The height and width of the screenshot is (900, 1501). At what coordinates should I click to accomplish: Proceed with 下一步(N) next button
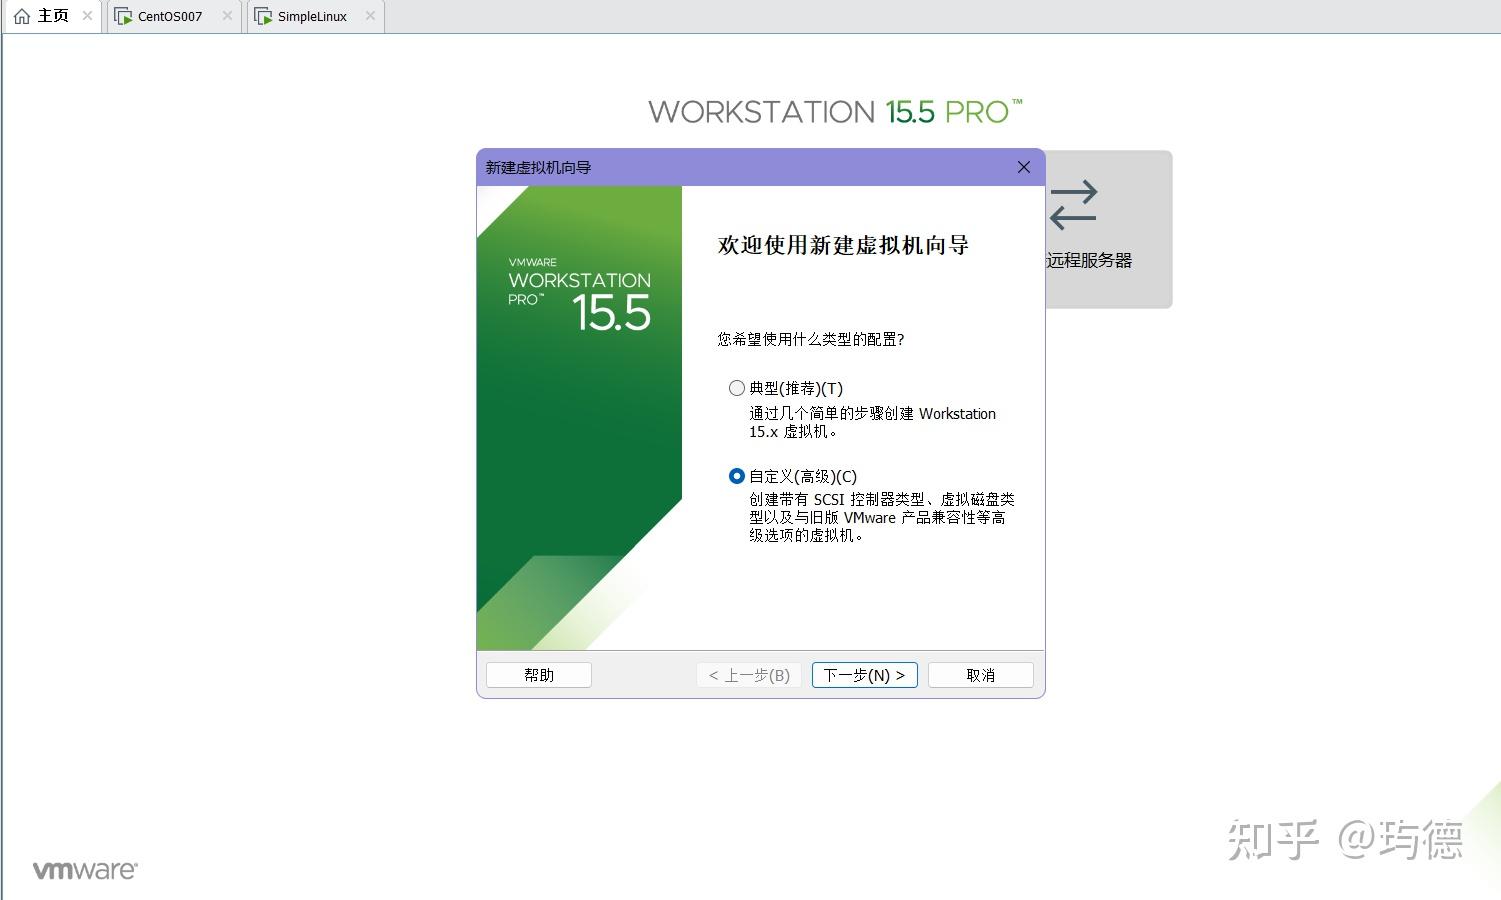click(x=864, y=675)
